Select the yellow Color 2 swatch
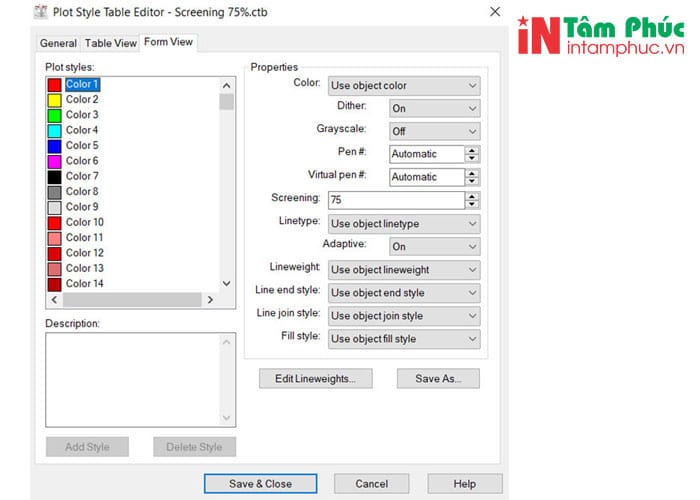This screenshot has width=700, height=500. pyautogui.click(x=54, y=100)
